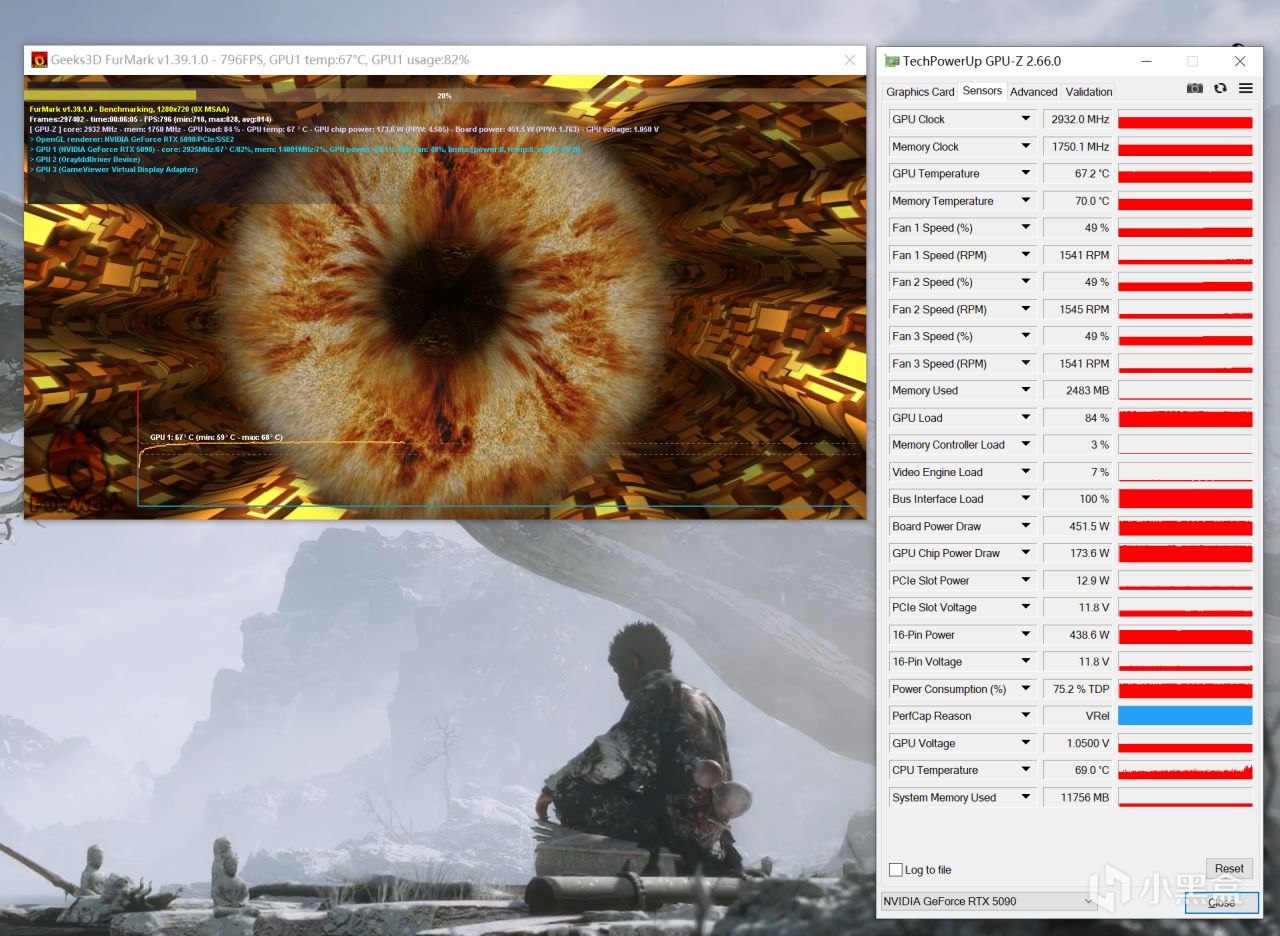Click the GPU-Z app icon in title bar
1280x936 pixels.
[x=892, y=61]
